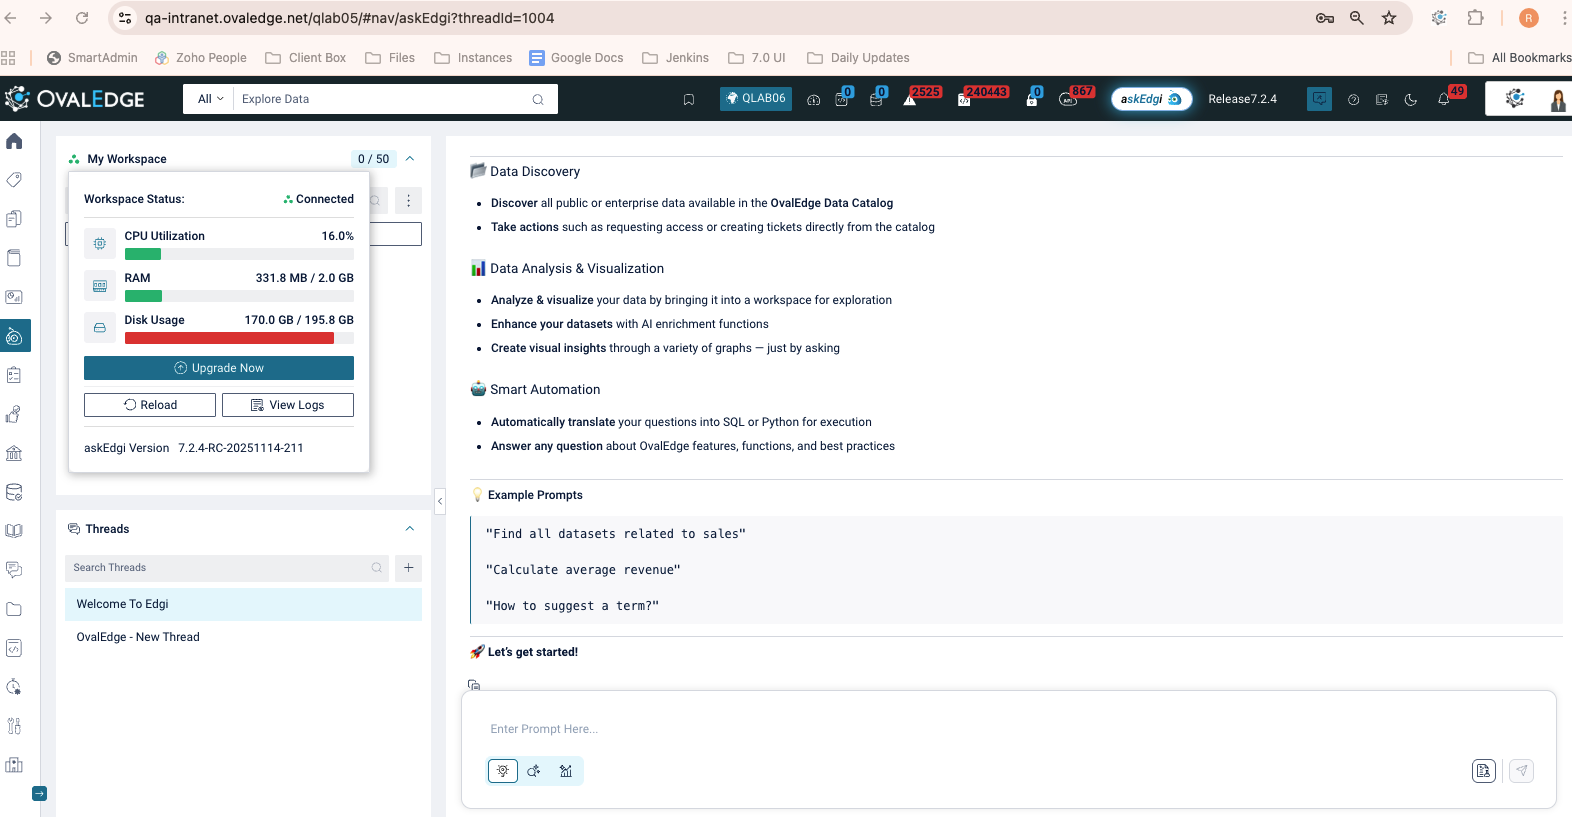Click the browser bookmark star icon
The width and height of the screenshot is (1572, 817).
[1389, 18]
